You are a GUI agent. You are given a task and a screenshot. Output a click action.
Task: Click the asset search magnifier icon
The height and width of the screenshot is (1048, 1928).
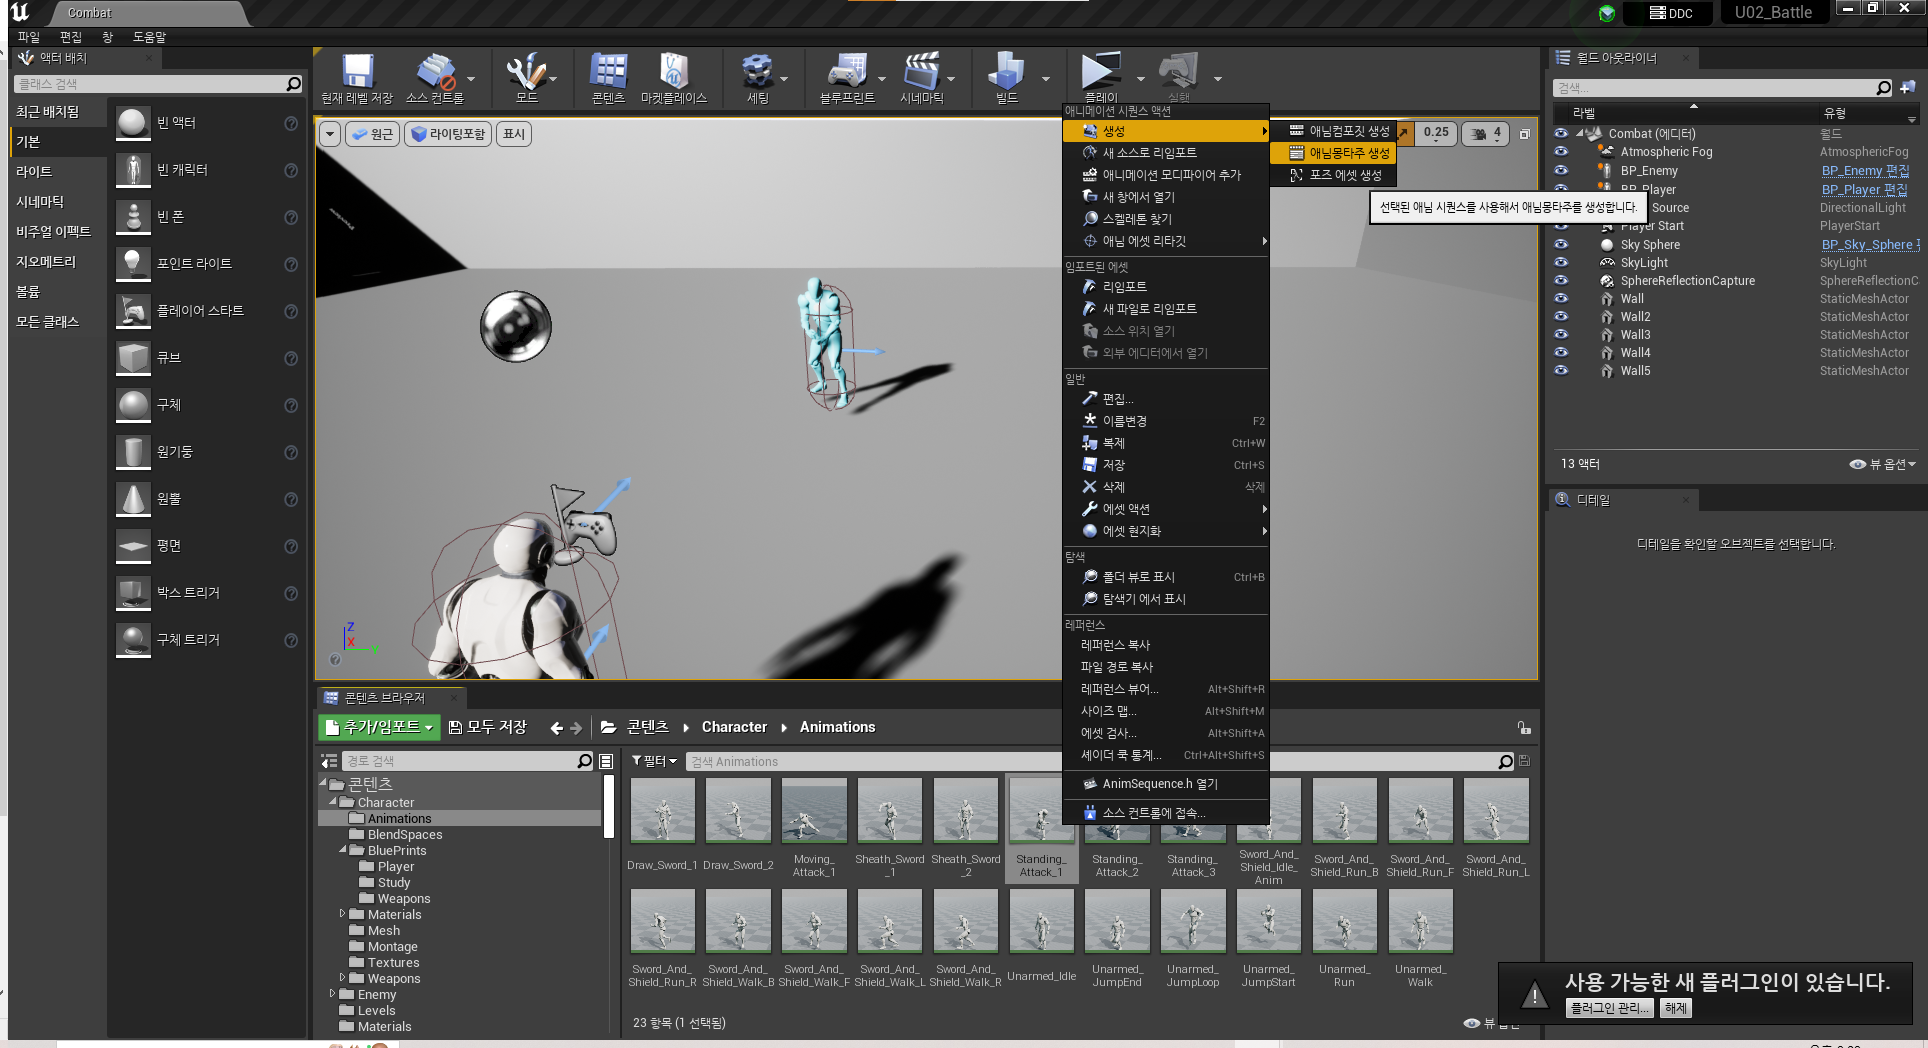coord(1506,762)
